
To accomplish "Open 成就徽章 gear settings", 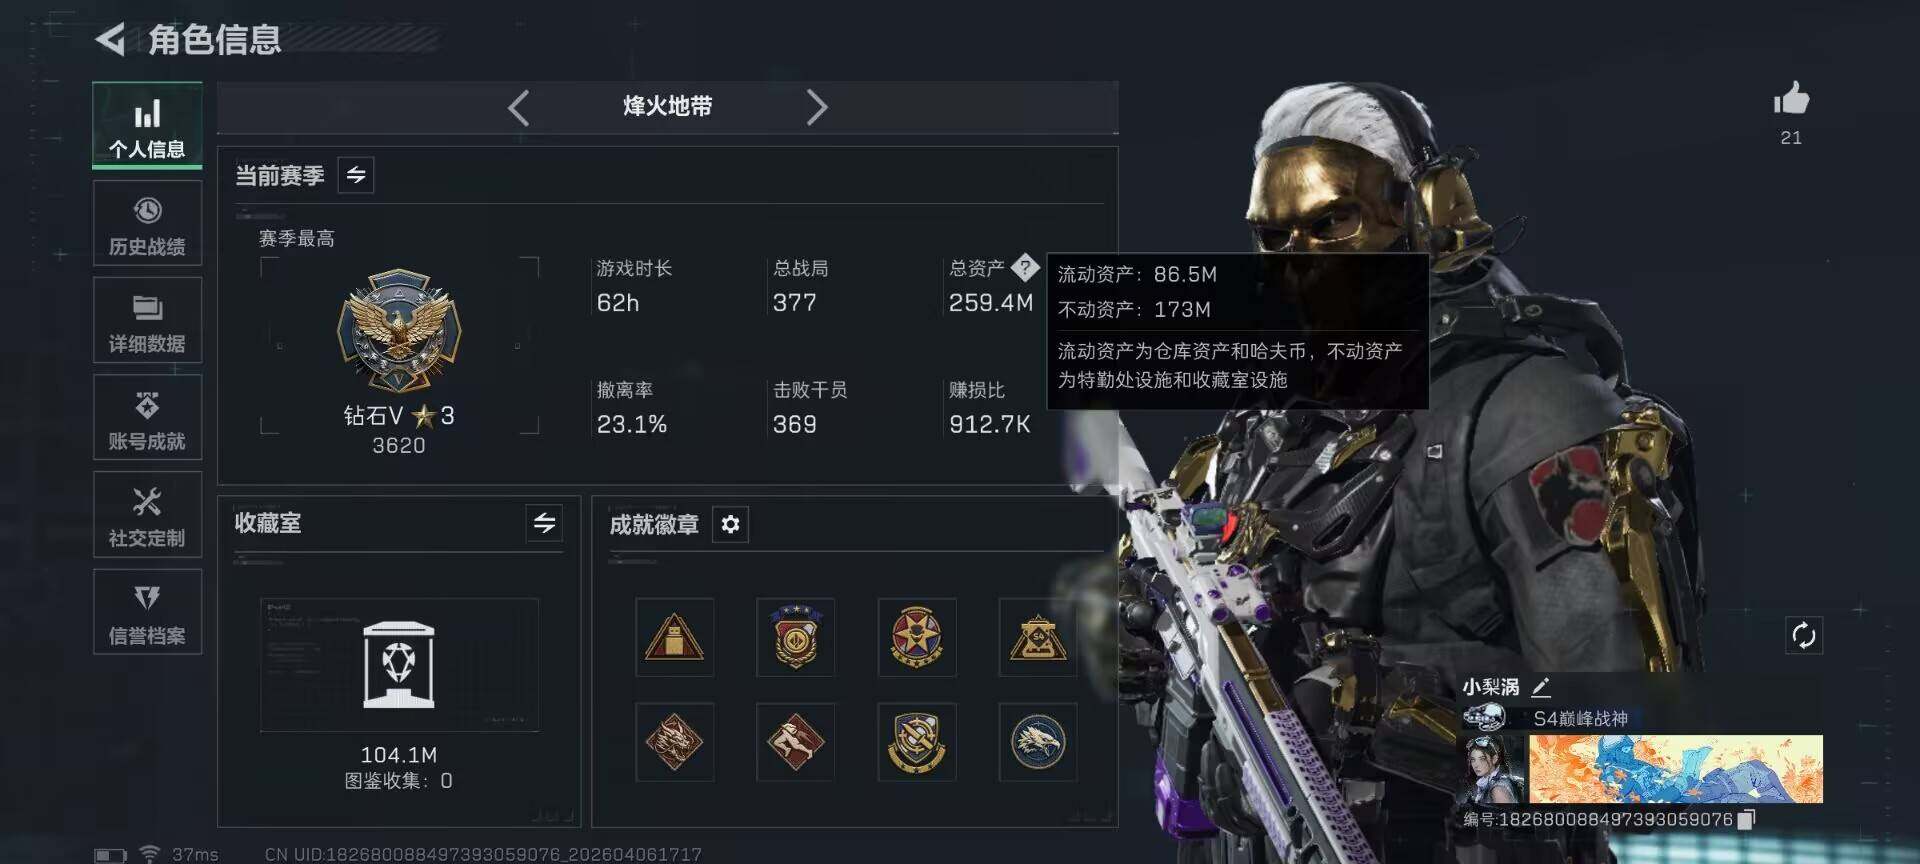I will 730,524.
